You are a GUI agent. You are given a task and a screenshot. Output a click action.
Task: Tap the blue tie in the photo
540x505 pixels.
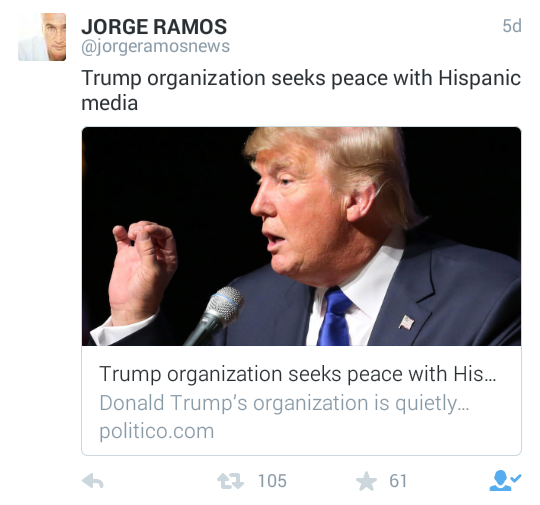[x=334, y=316]
